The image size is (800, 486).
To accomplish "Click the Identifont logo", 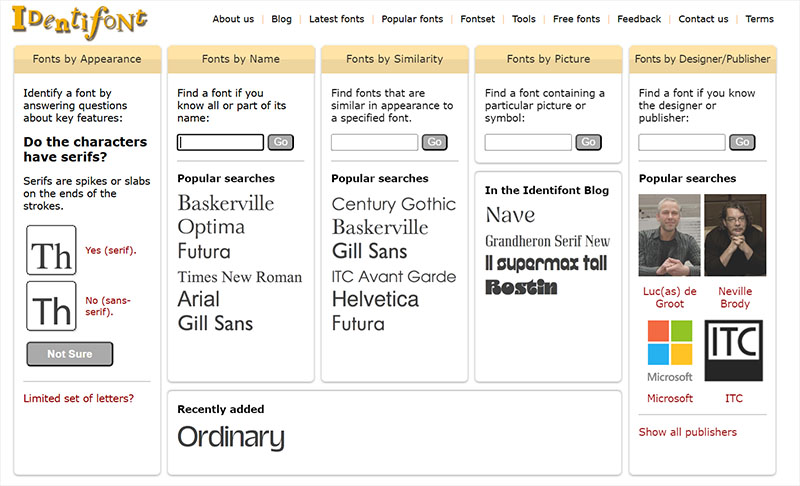I will click(x=80, y=22).
